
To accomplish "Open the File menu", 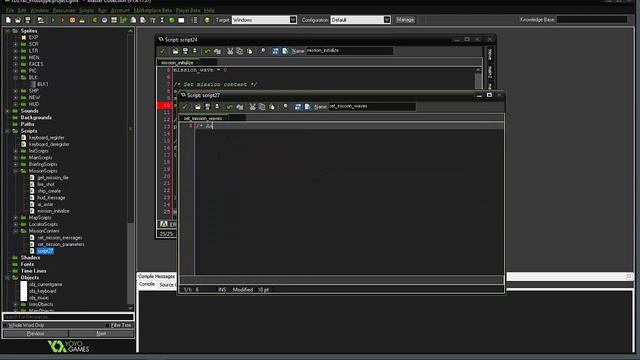I will 9,10.
